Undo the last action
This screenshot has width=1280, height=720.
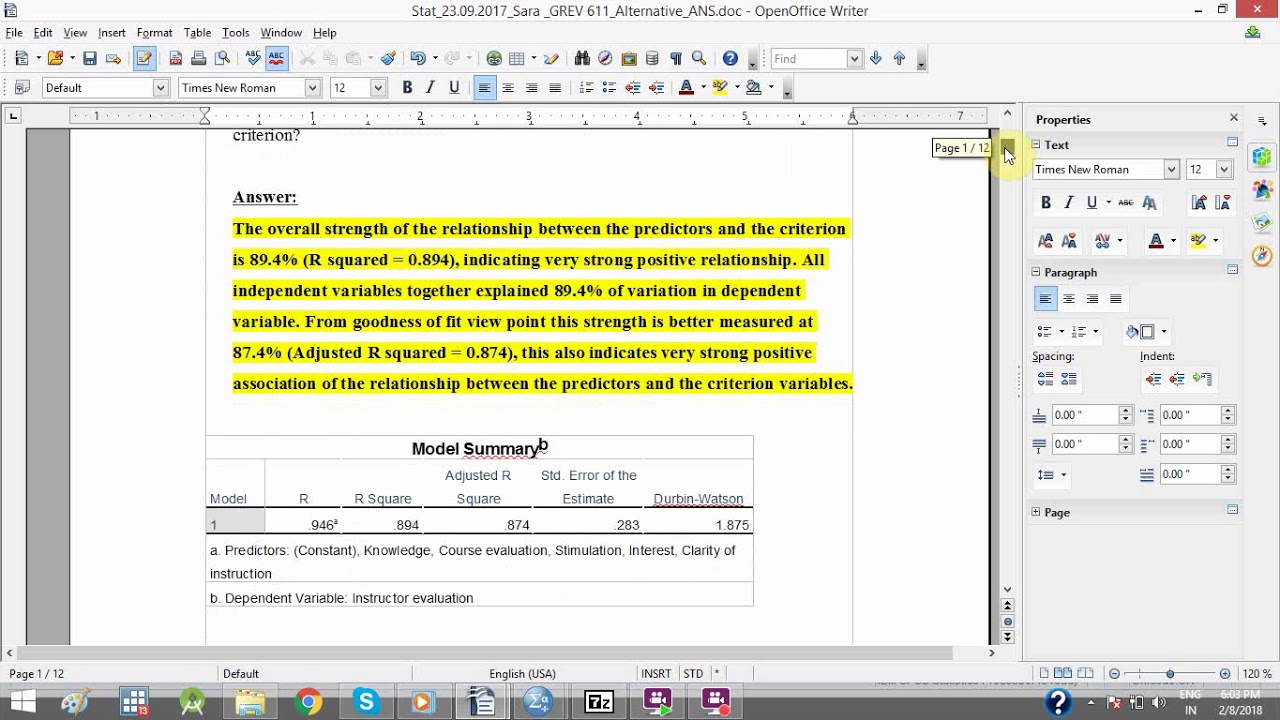click(417, 59)
